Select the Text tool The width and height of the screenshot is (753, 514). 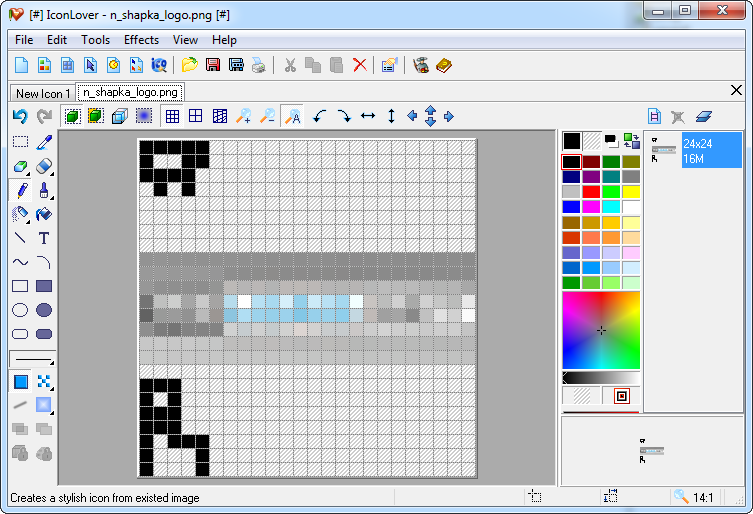pos(44,239)
